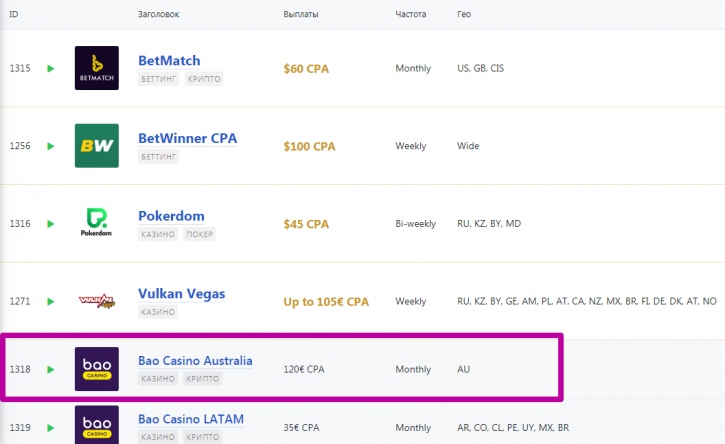Open the Bao Casino LATAM logo thumbnail
Viewport: 725px width, 444px height.
[x=97, y=425]
